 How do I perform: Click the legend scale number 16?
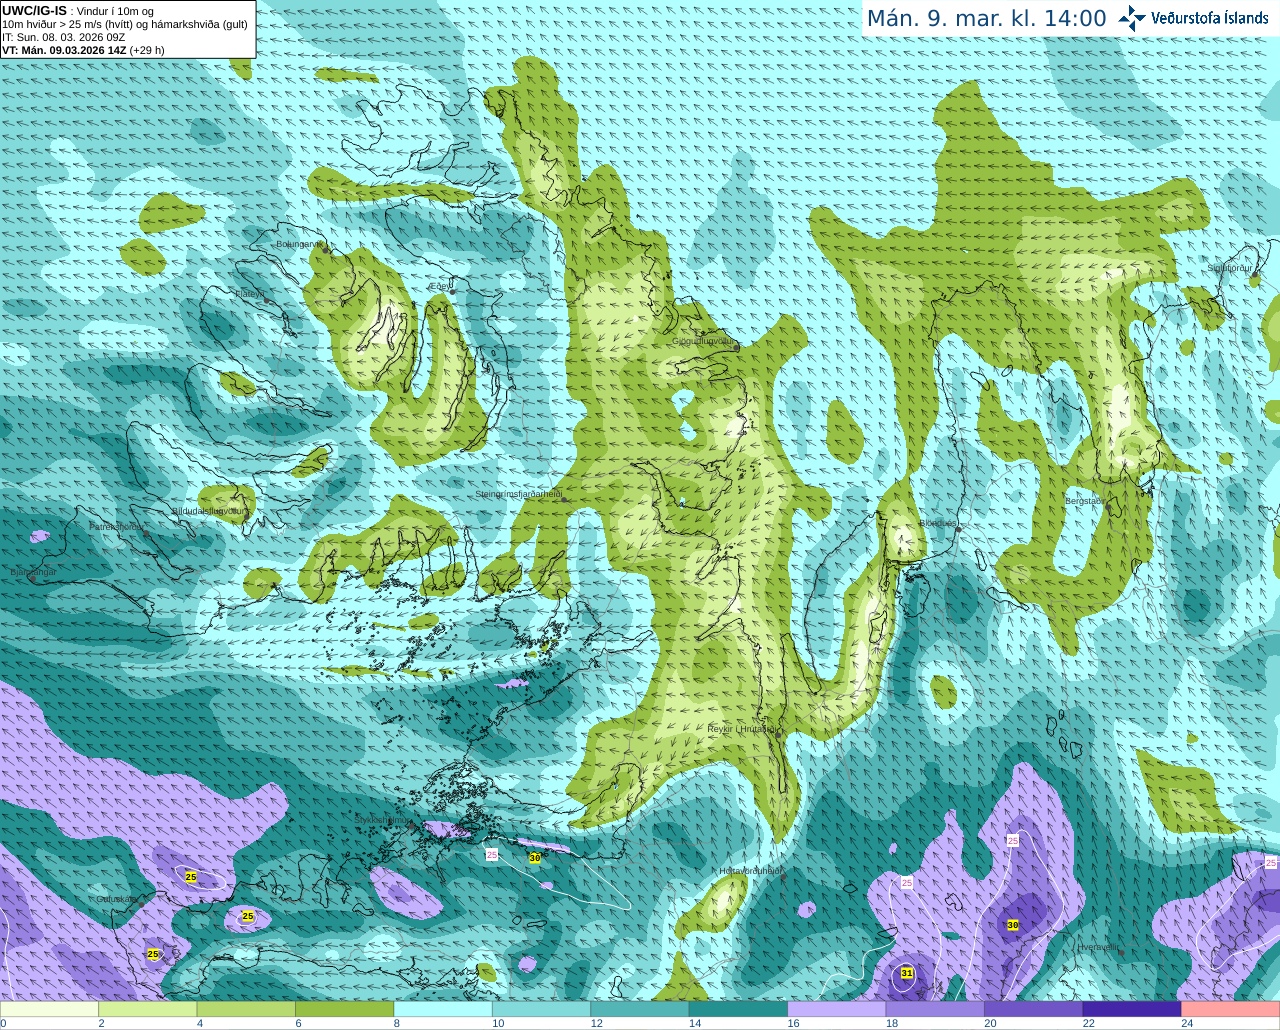[x=794, y=1023]
